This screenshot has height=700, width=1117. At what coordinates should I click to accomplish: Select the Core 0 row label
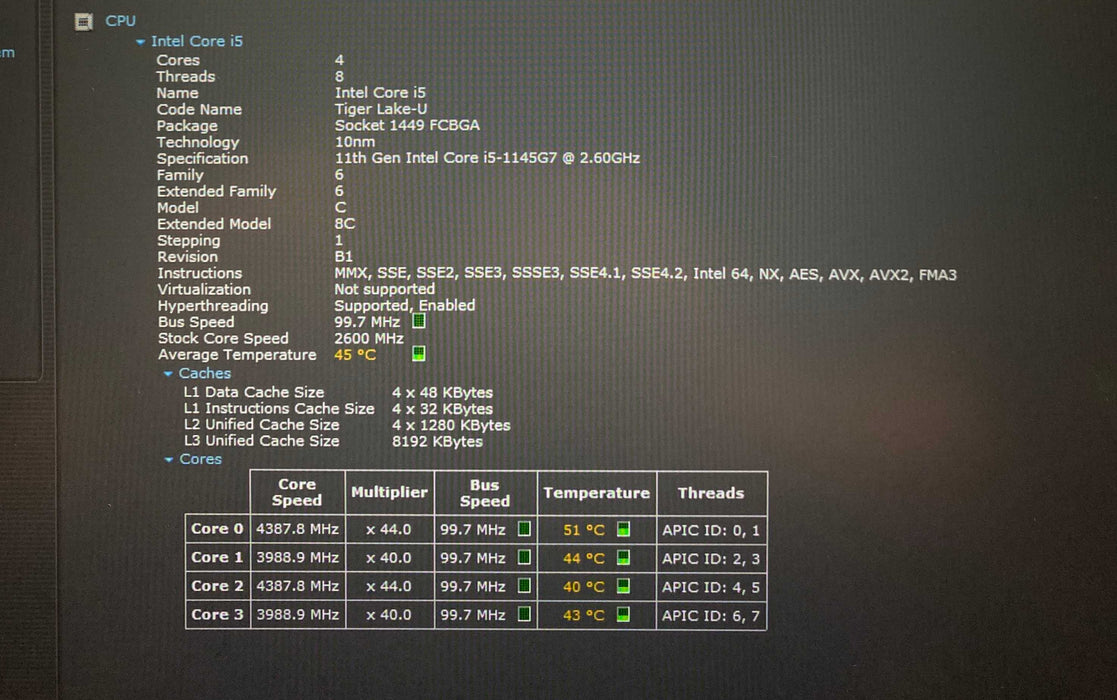point(217,529)
